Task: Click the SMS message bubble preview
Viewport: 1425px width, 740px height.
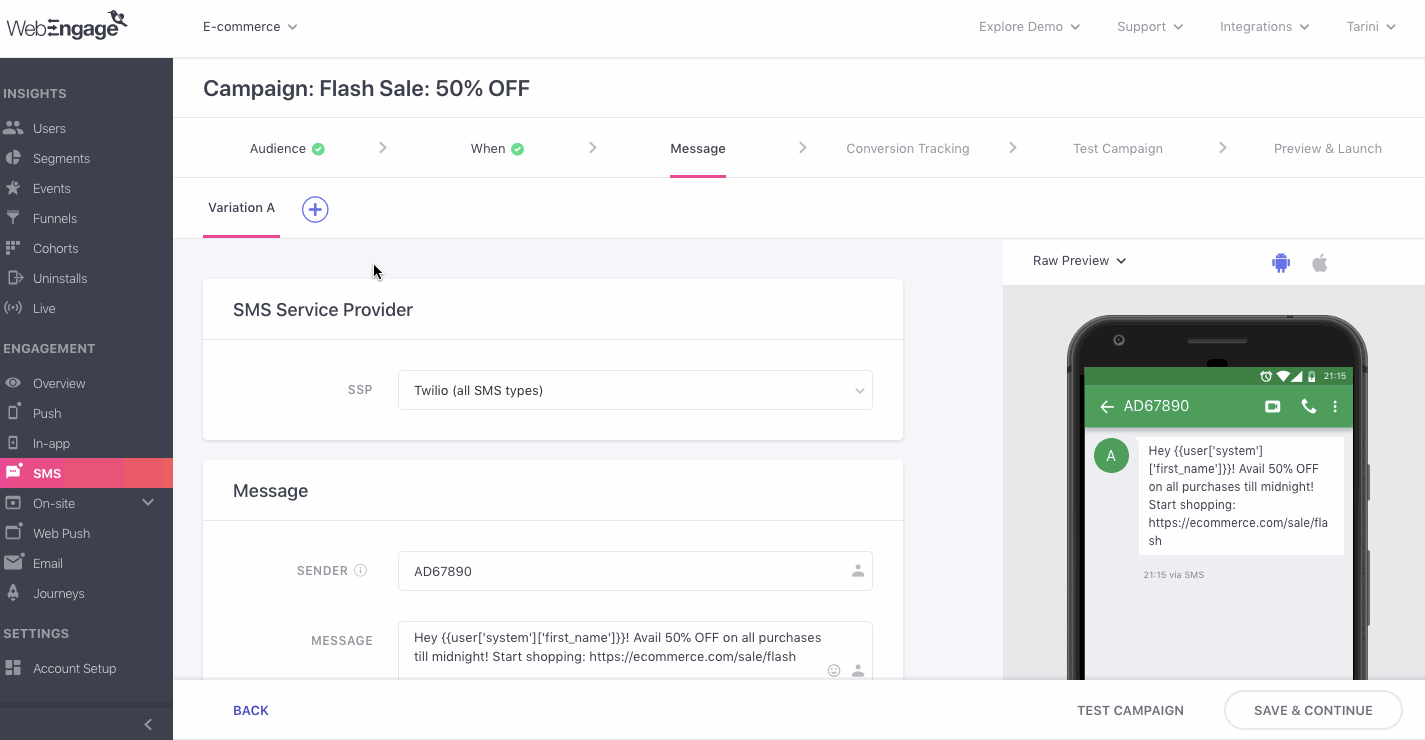Action: pos(1241,496)
